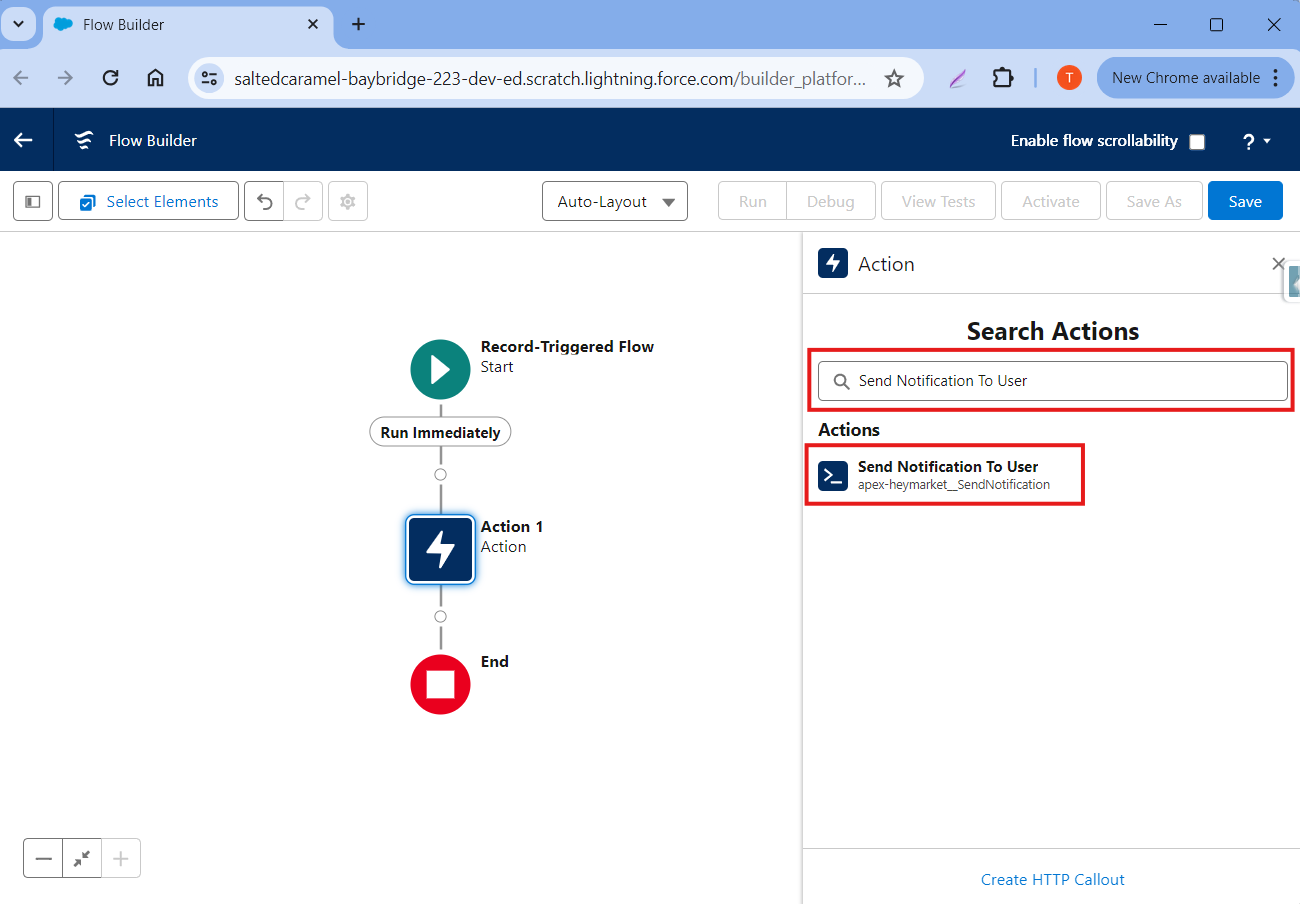Viewport: 1300px width, 904px height.
Task: Click the feather extension icon
Action: click(958, 78)
